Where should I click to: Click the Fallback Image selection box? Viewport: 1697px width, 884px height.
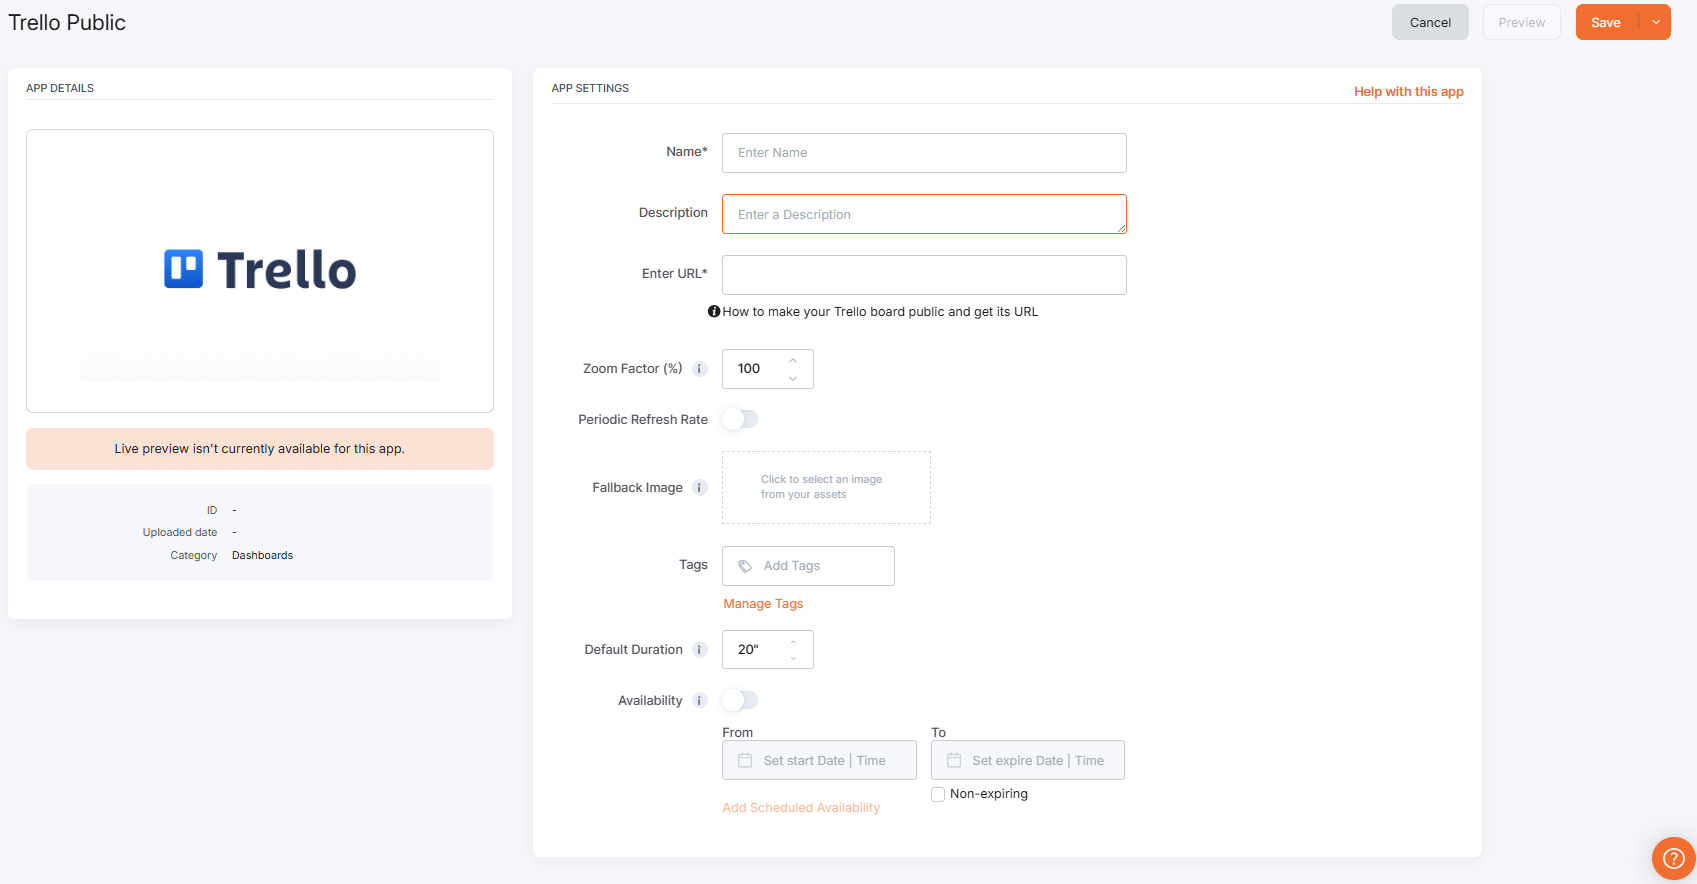click(x=826, y=487)
